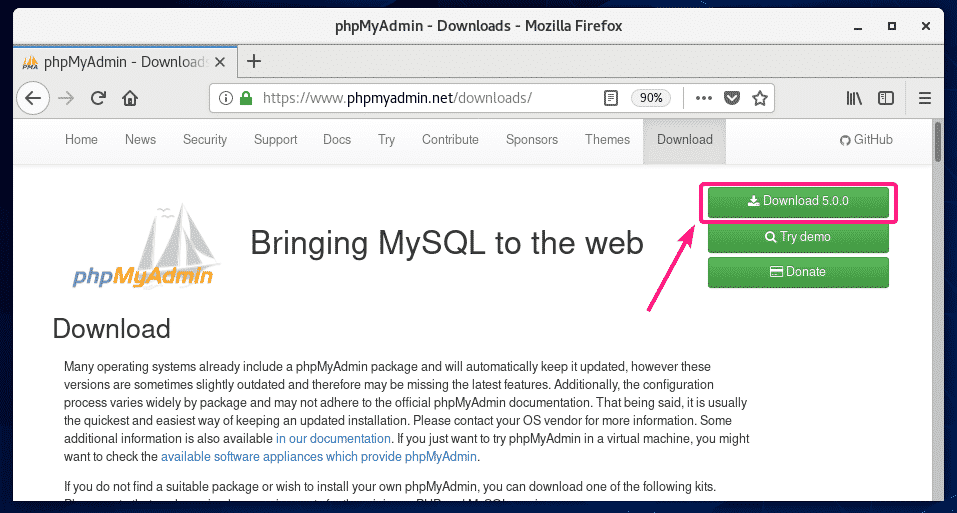Open the Security navigation item
Screen dimensions: 957x513
(x=204, y=140)
